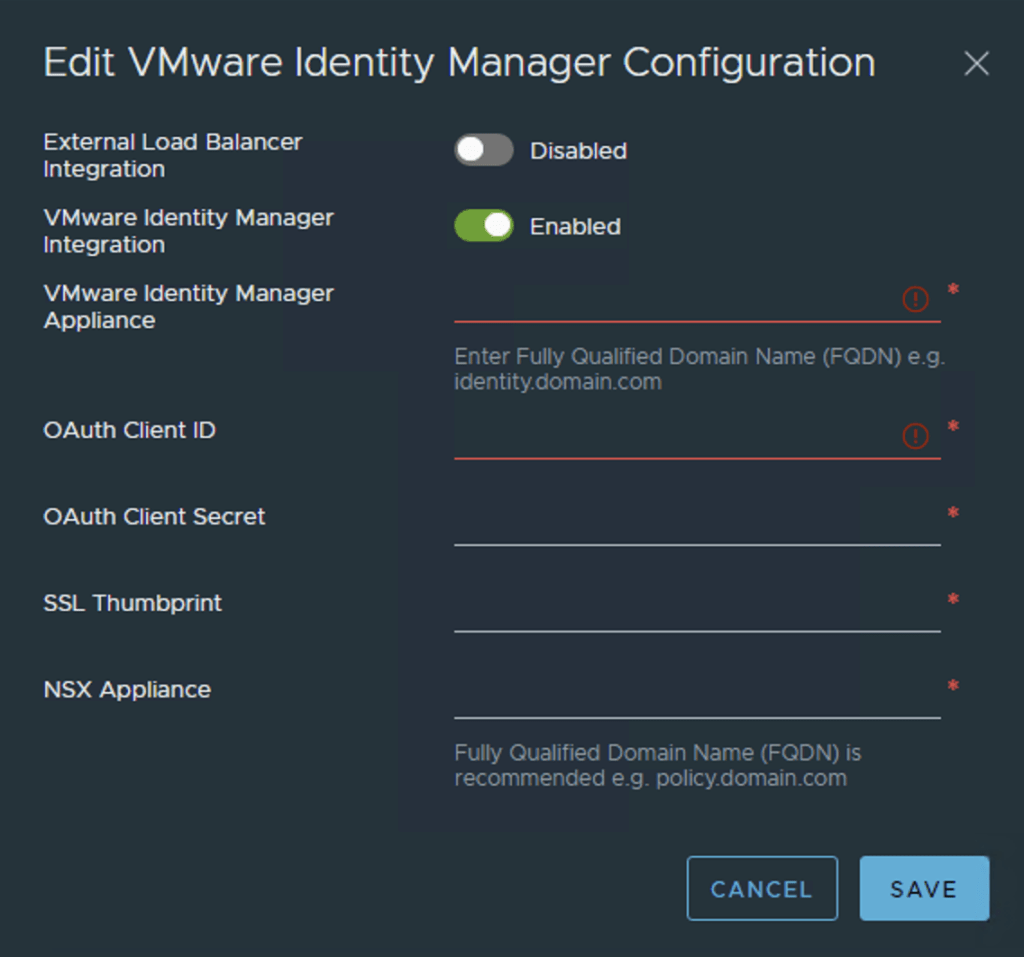Click the policy.domain.com hint text
The height and width of the screenshot is (957, 1024).
click(x=656, y=765)
